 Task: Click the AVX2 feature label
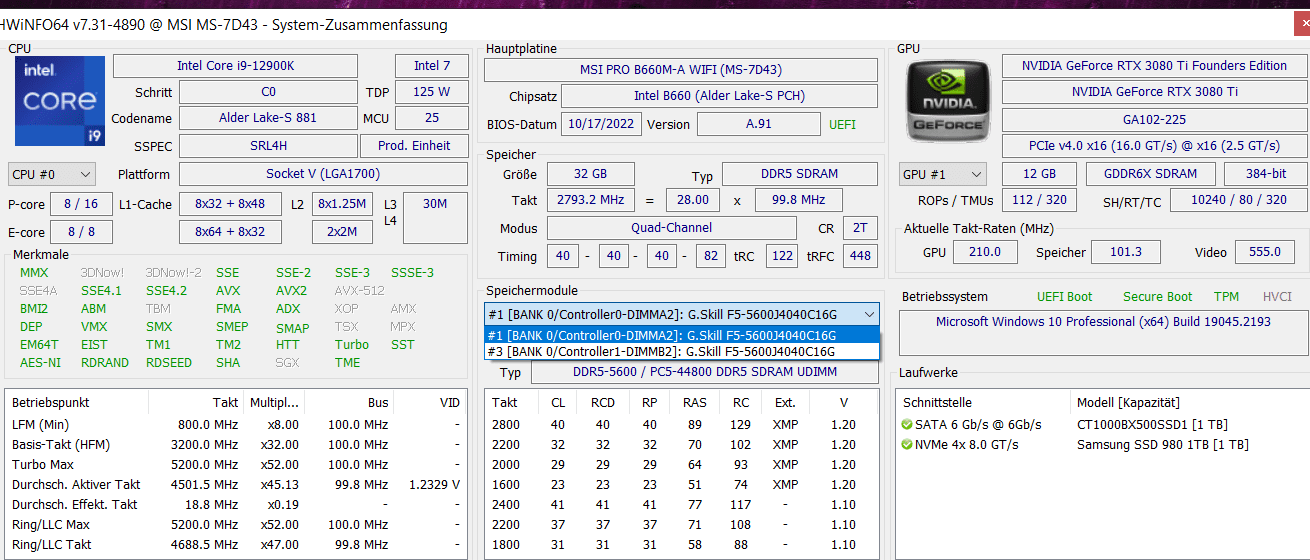coord(291,291)
